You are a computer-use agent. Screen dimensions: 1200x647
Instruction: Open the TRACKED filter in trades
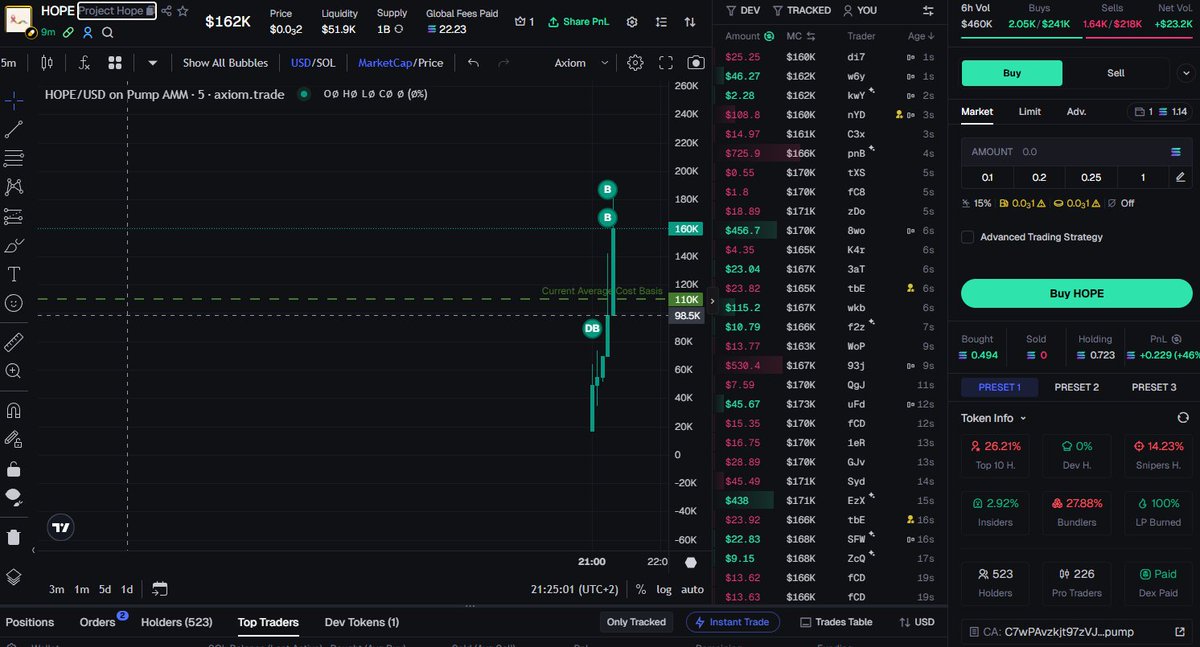click(x=802, y=10)
